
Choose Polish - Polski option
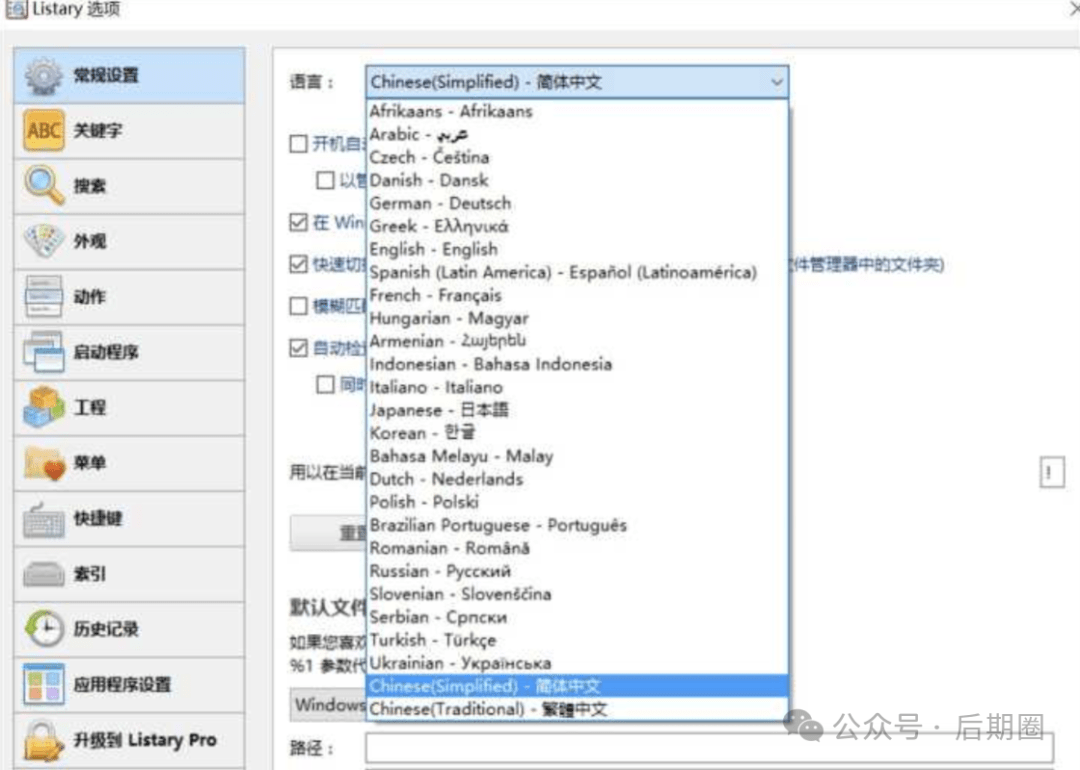[577, 502]
